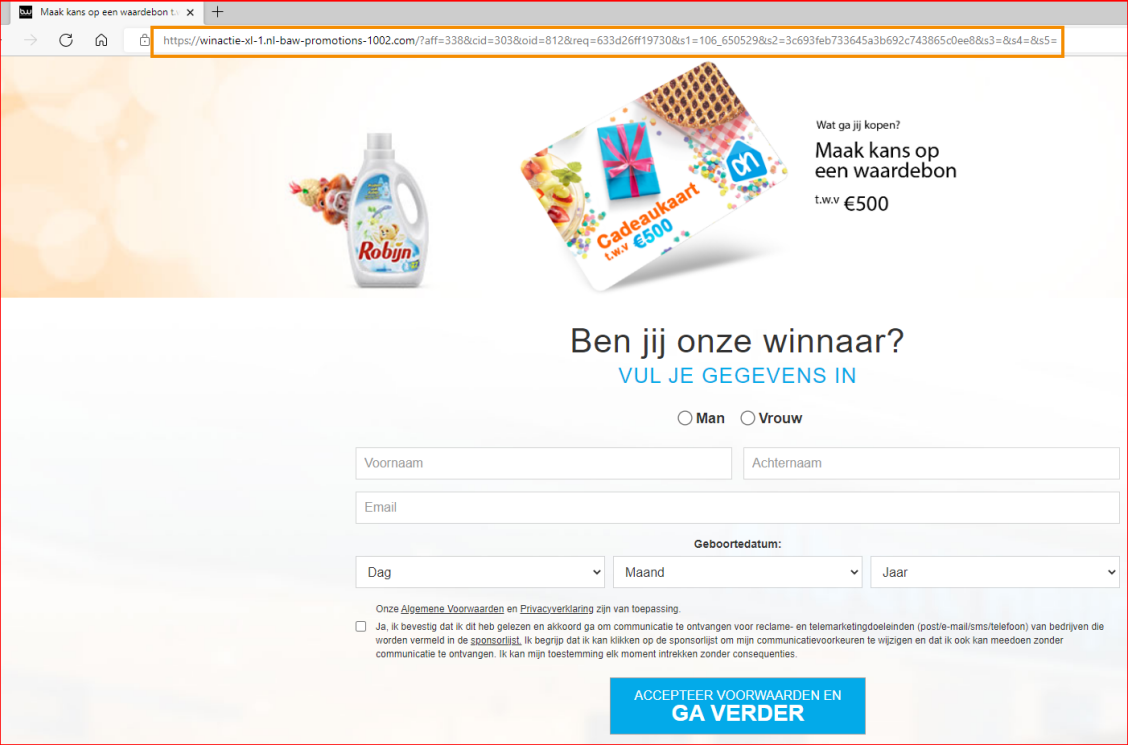The height and width of the screenshot is (745, 1128).
Task: Tick the marketing consent checkbox
Action: [361, 626]
